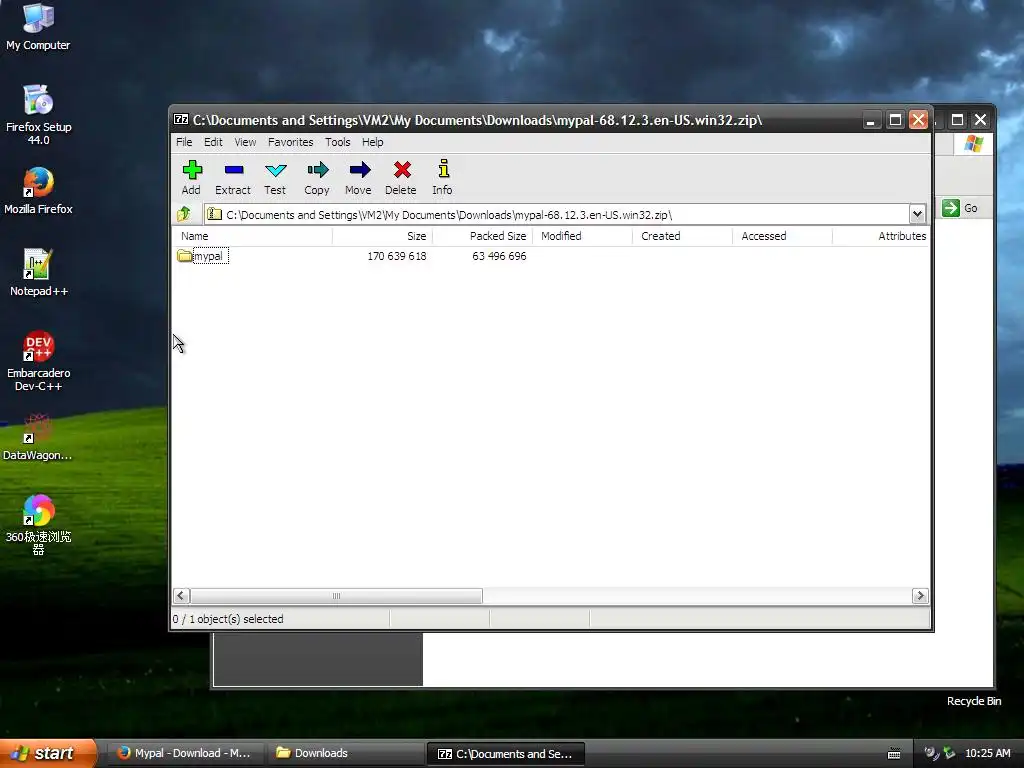Screen dimensions: 1024x768
Task: Run the Test archive tool
Action: click(275, 177)
